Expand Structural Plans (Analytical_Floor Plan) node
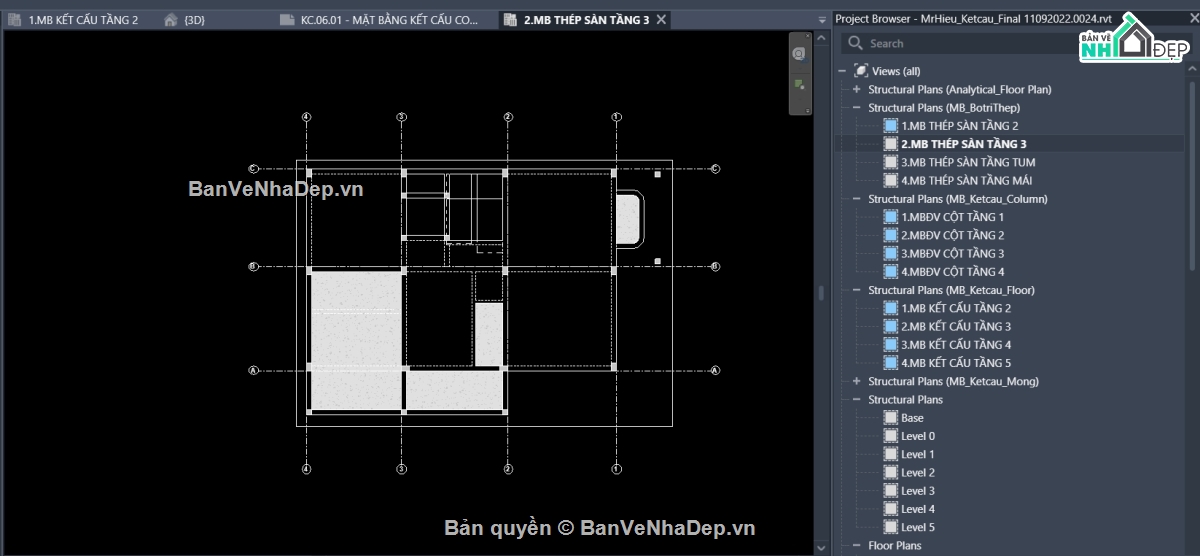 tap(856, 89)
